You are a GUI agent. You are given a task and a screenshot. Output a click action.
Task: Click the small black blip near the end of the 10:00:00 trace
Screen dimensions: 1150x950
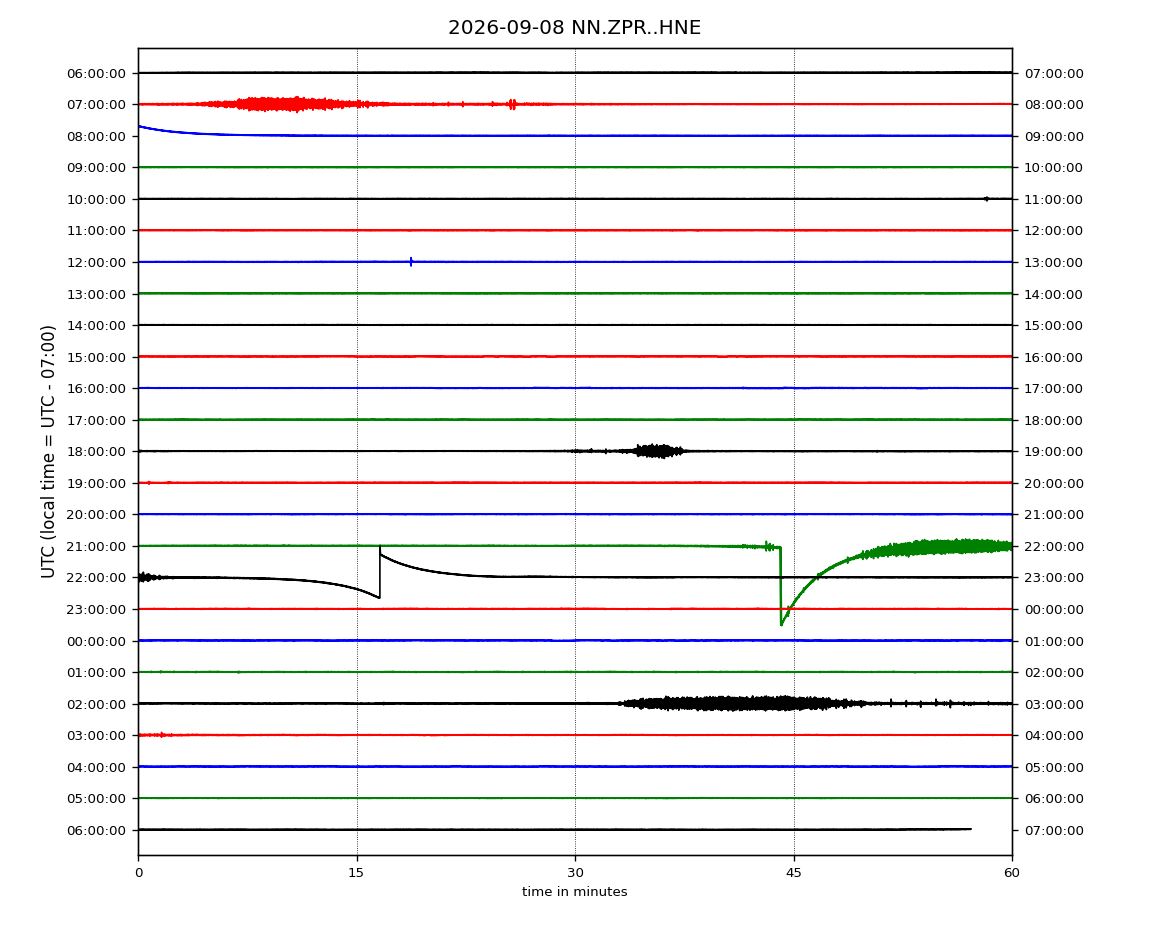[986, 199]
